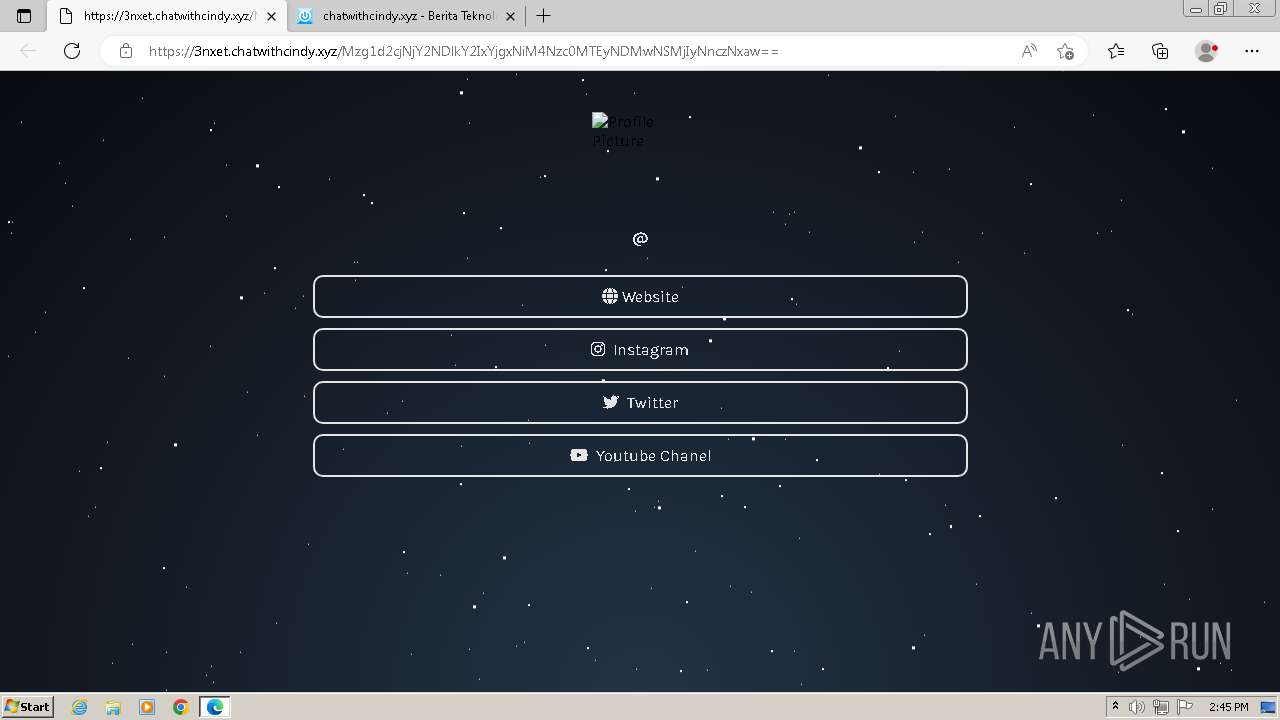Close the Berita Teknologi tab
Image resolution: width=1280 pixels, height=720 pixels.
tap(510, 16)
